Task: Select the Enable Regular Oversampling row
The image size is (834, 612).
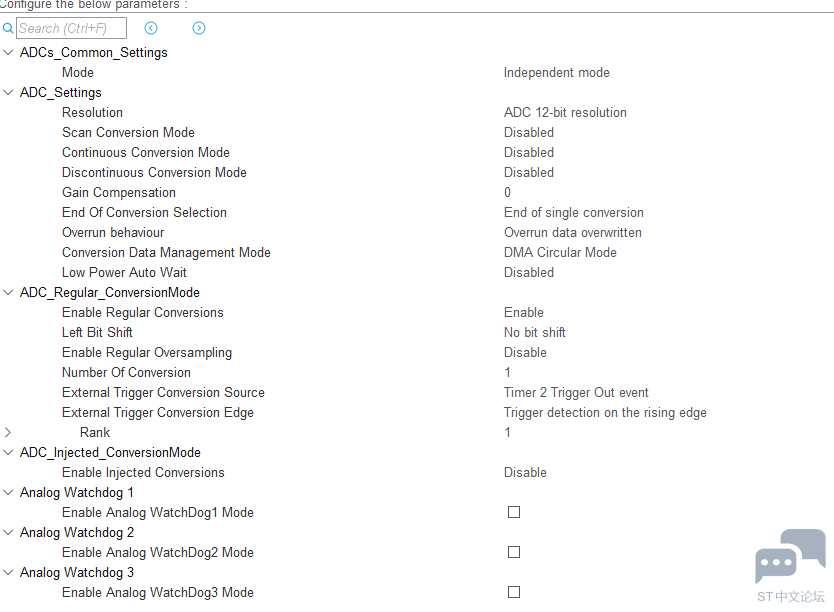Action: (417, 353)
